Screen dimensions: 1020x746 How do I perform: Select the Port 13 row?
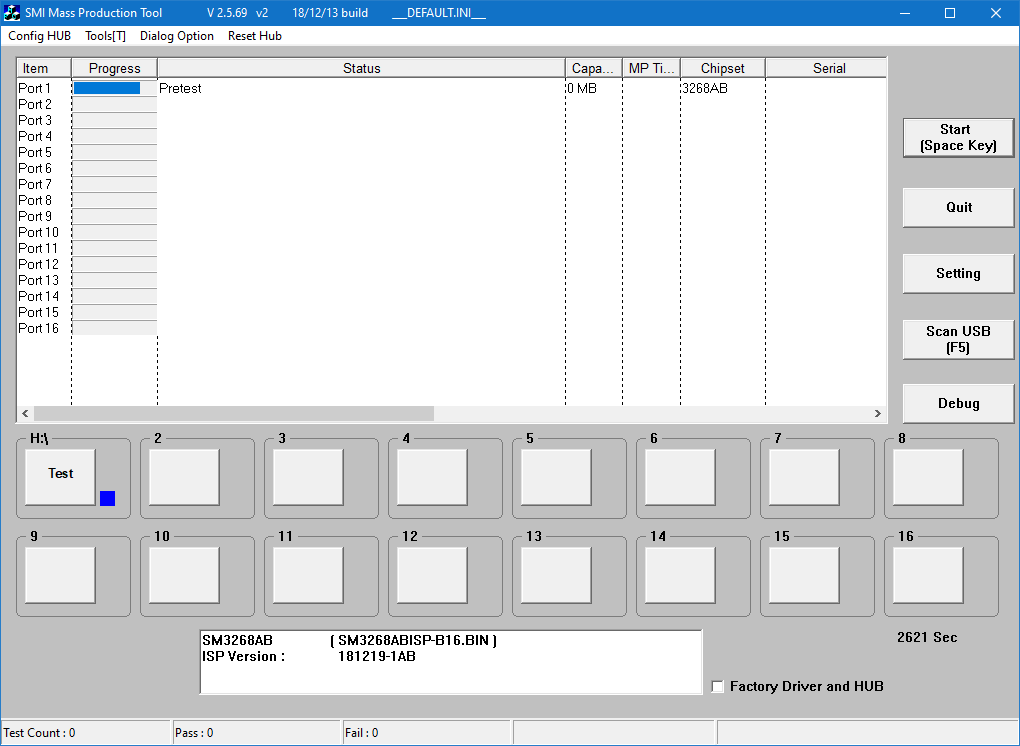pos(451,280)
